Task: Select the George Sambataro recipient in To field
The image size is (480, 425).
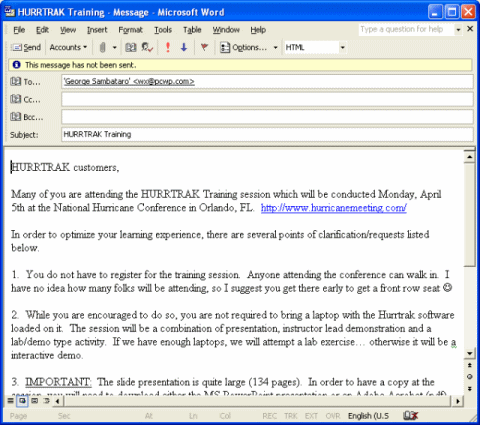Action: [129, 81]
